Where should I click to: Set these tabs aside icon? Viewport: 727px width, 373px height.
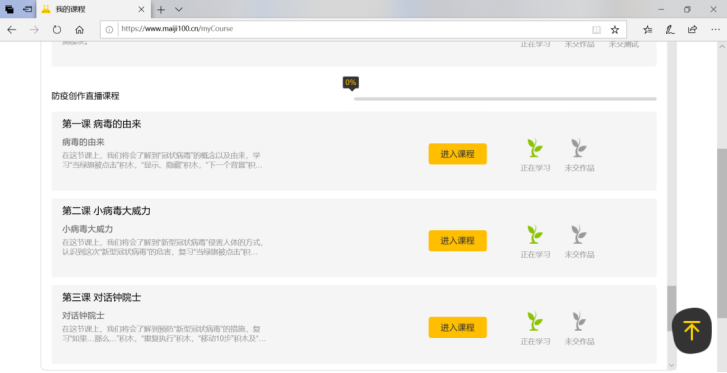[x=27, y=9]
